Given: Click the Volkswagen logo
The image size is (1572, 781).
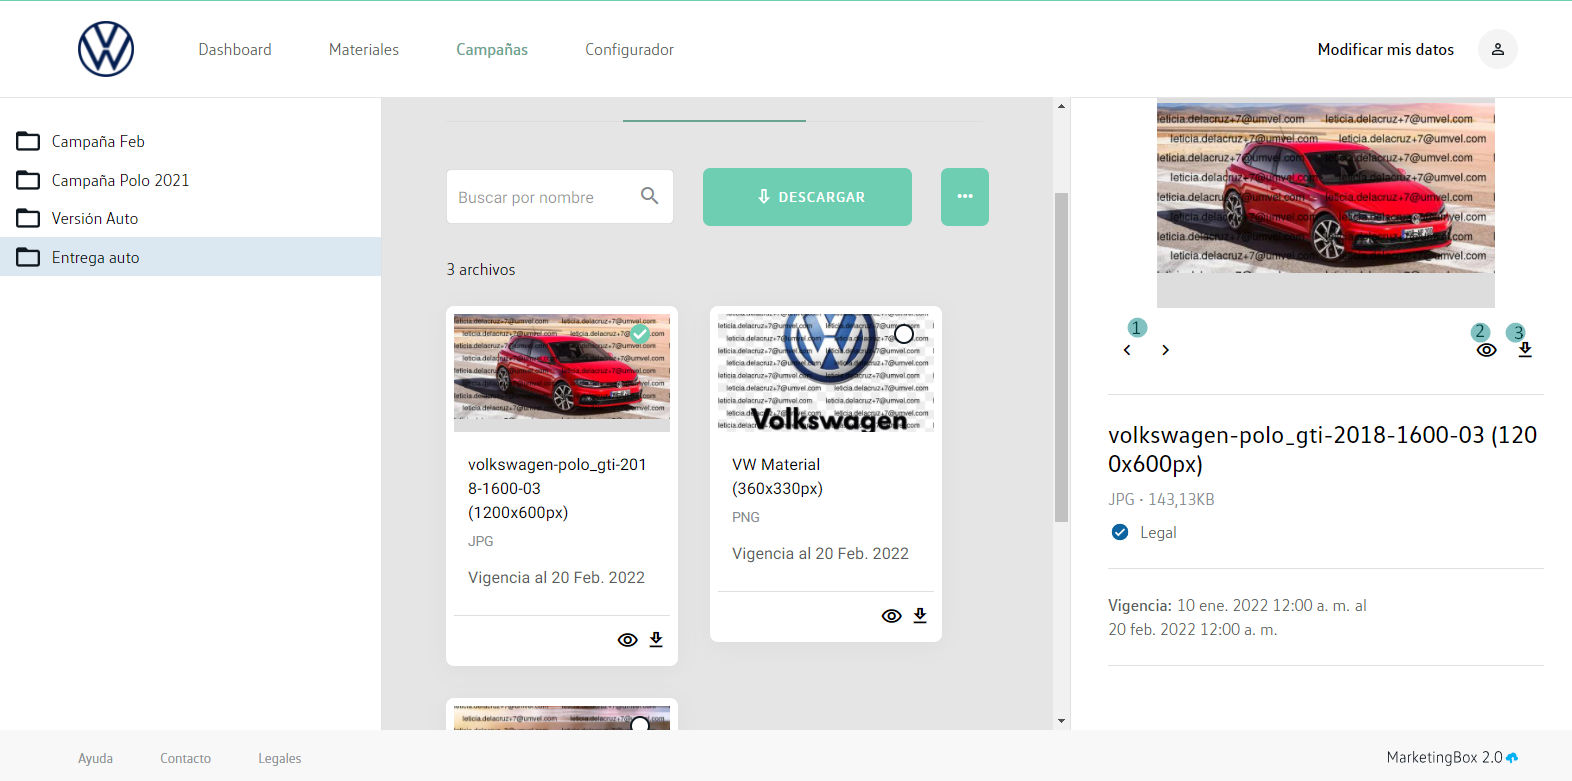Looking at the screenshot, I should (x=106, y=49).
